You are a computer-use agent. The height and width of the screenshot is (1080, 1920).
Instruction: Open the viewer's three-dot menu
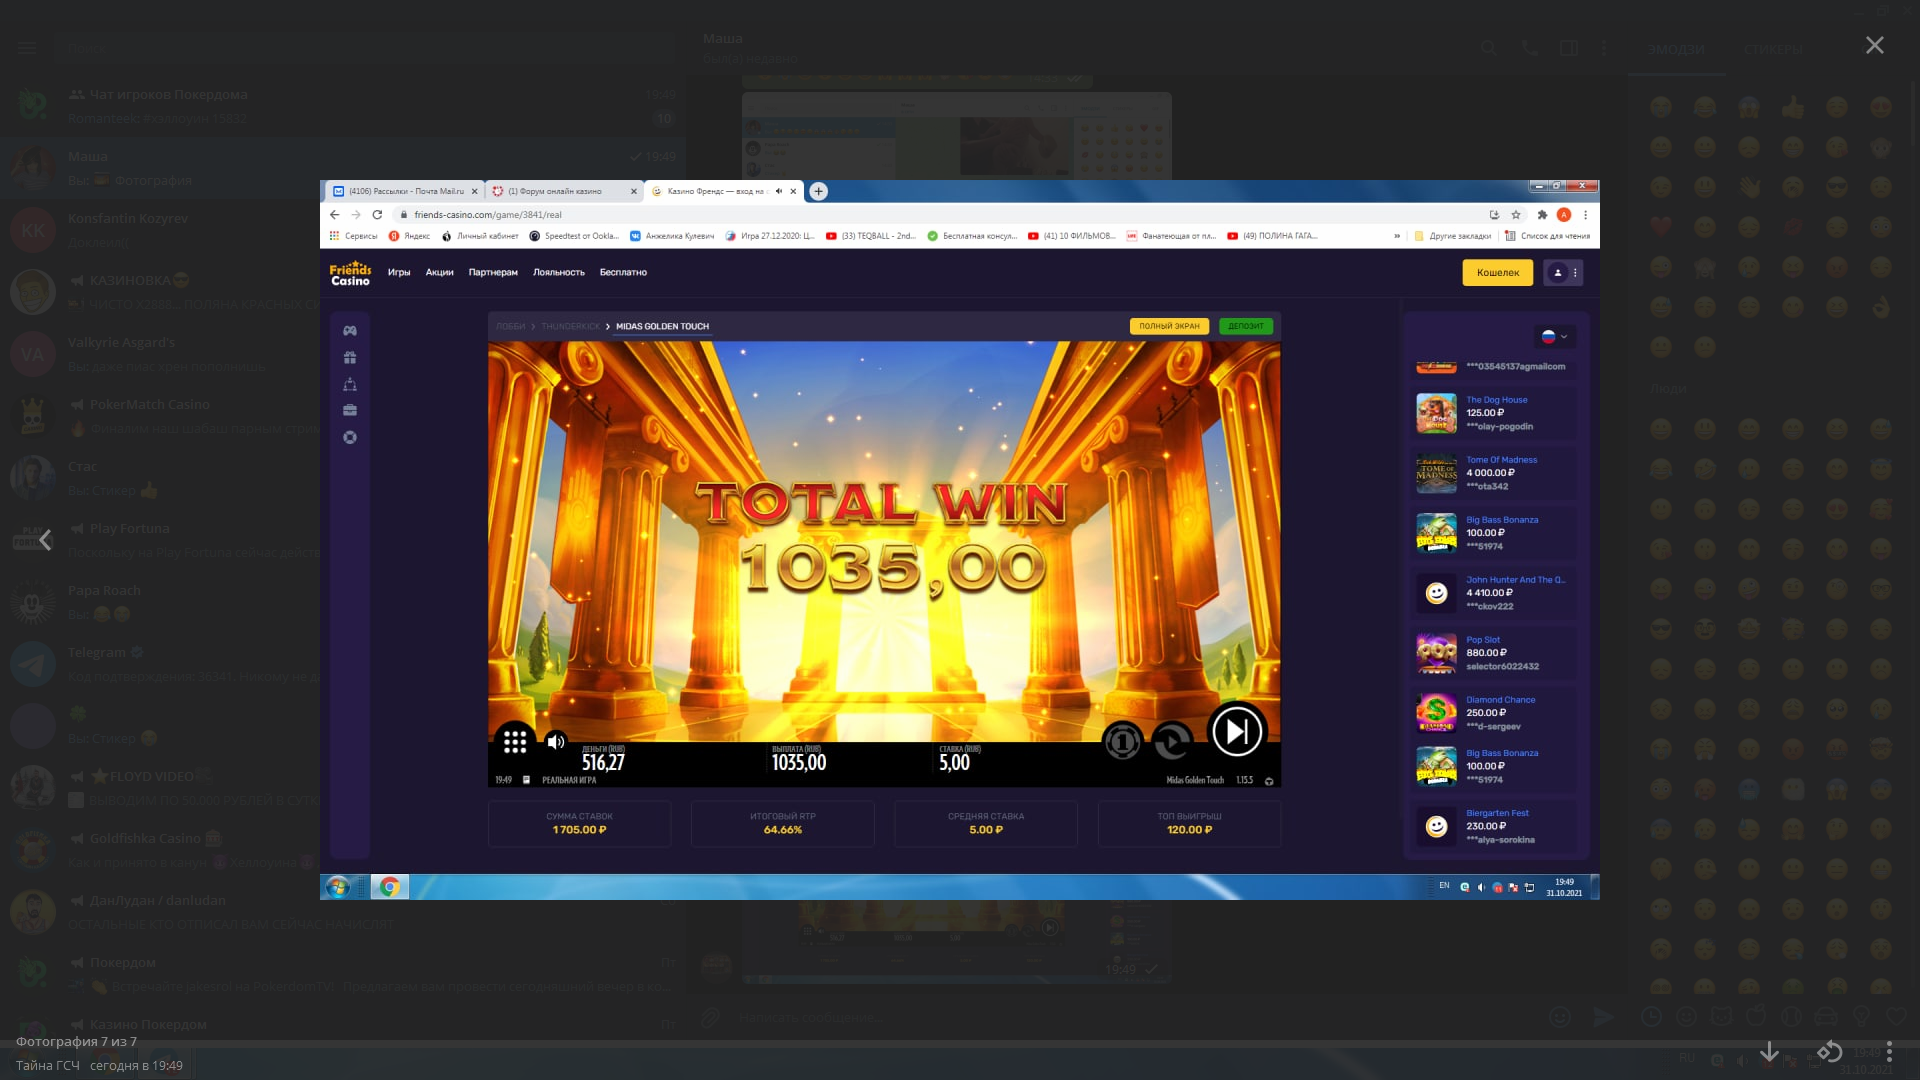pyautogui.click(x=1889, y=1051)
